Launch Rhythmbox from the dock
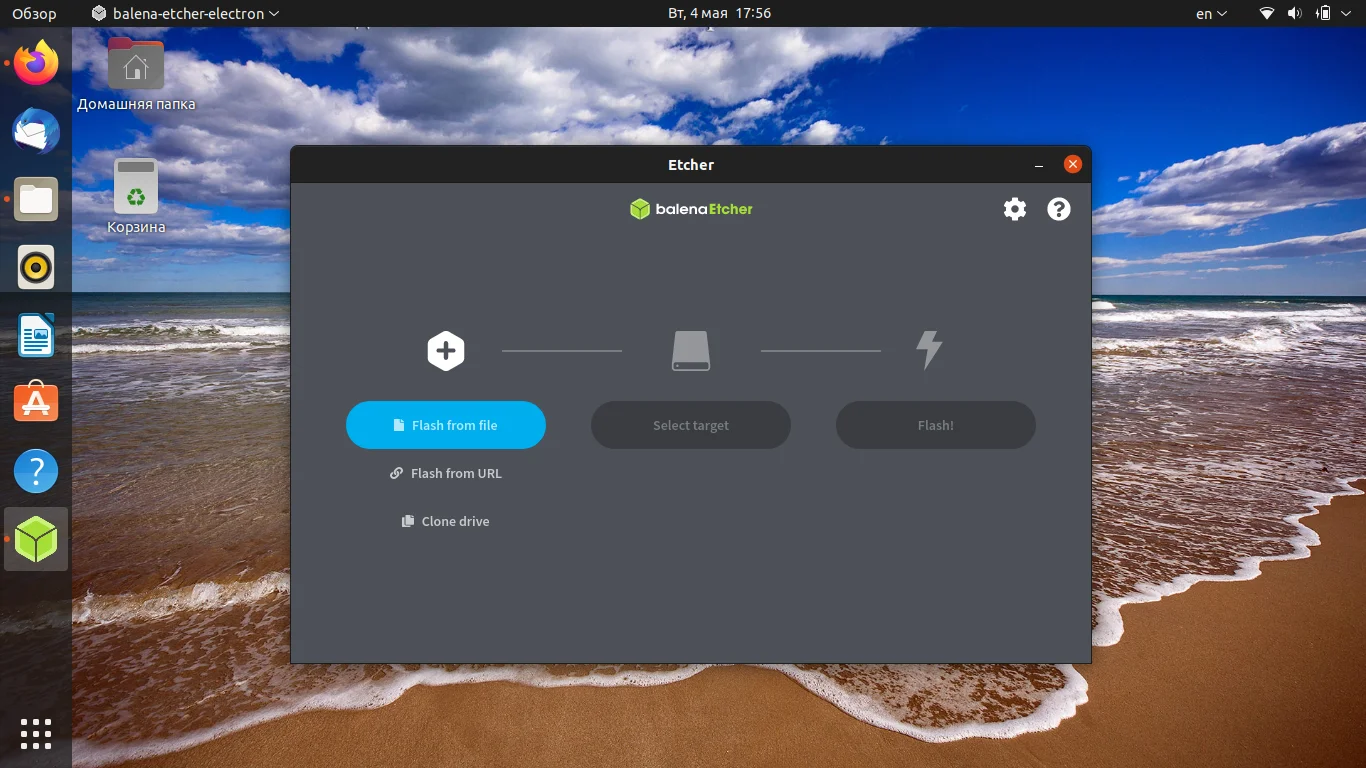The image size is (1366, 768). [35, 267]
